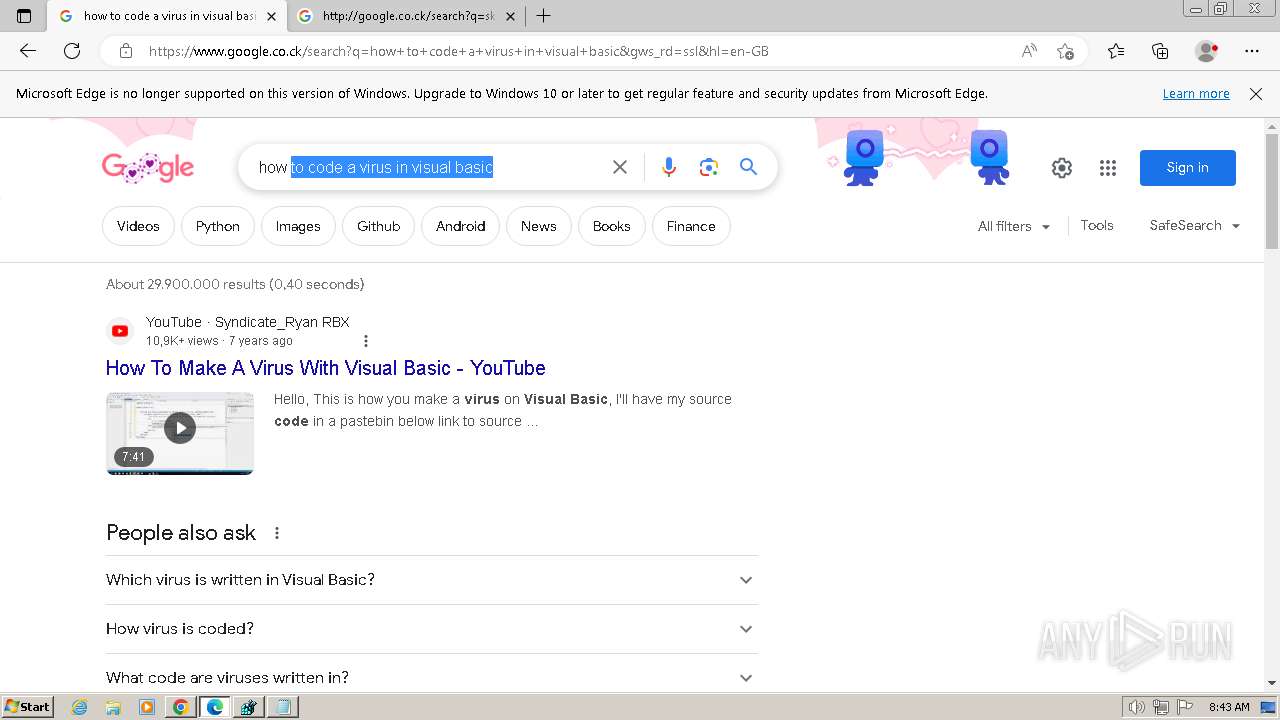Open the Windows Start menu
Image resolution: width=1280 pixels, height=720 pixels.
pos(27,707)
